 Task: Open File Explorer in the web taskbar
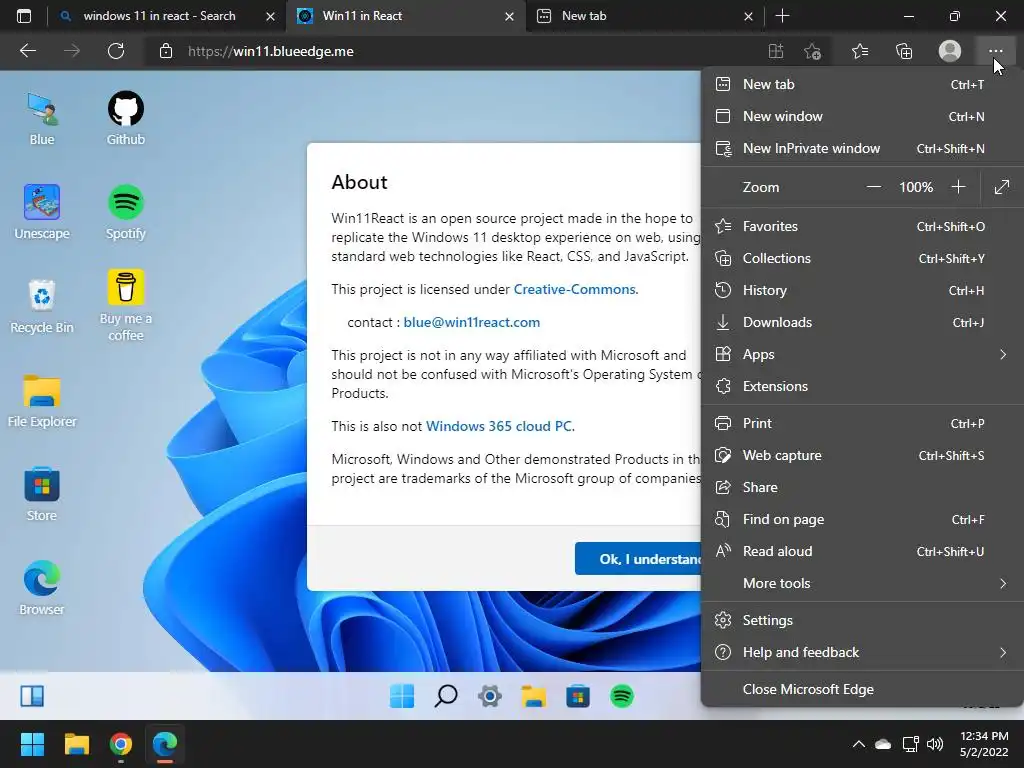tap(534, 696)
